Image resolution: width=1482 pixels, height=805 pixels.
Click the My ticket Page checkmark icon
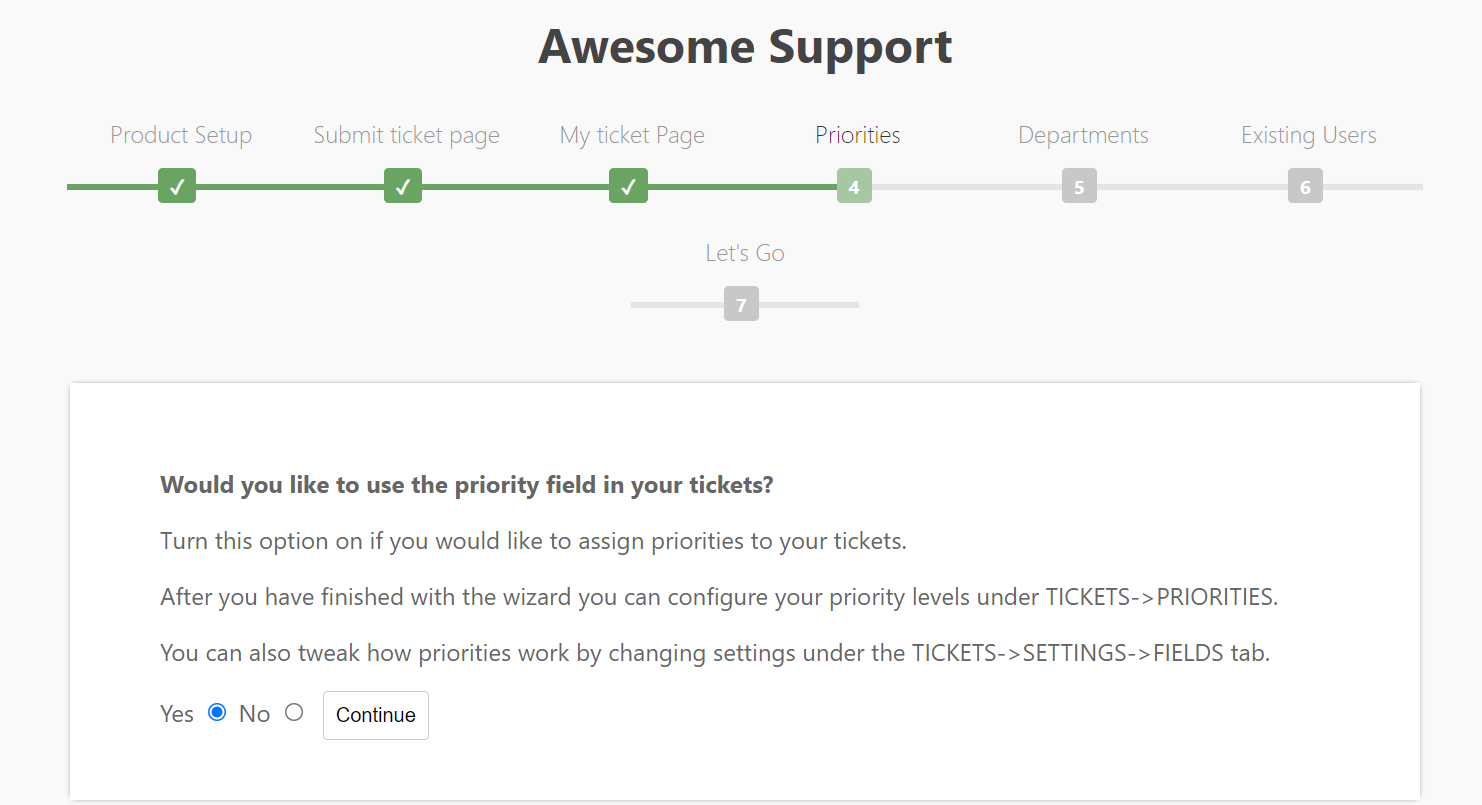(x=628, y=186)
